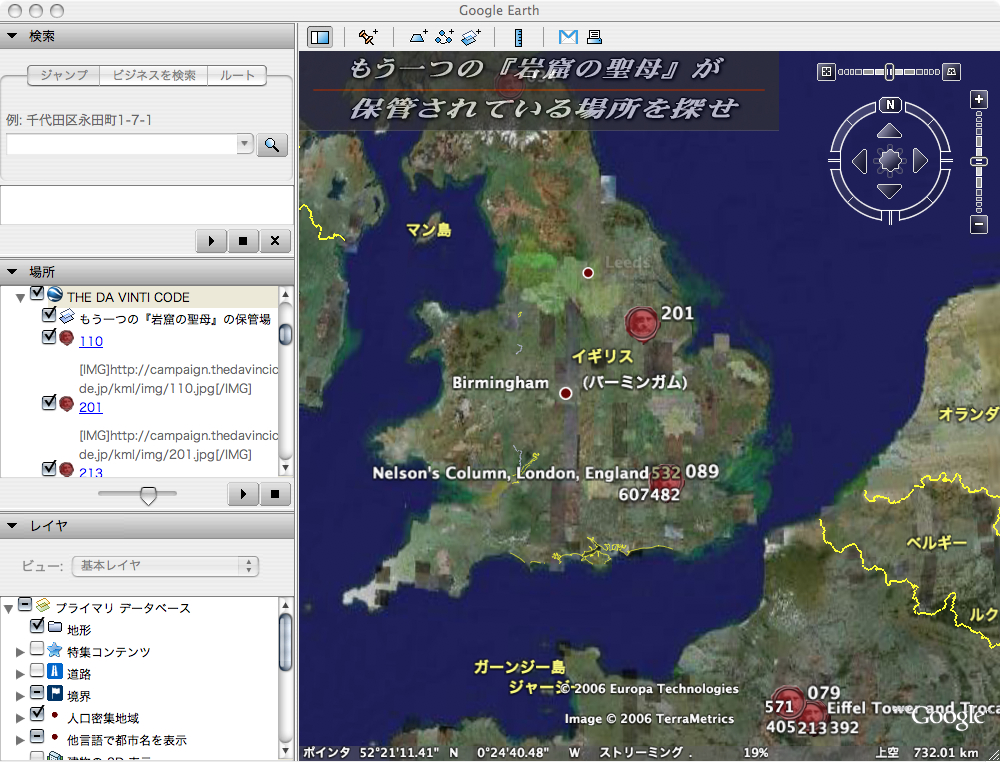Collapse the 場所 panel
Image resolution: width=1000 pixels, height=762 pixels.
(x=12, y=272)
